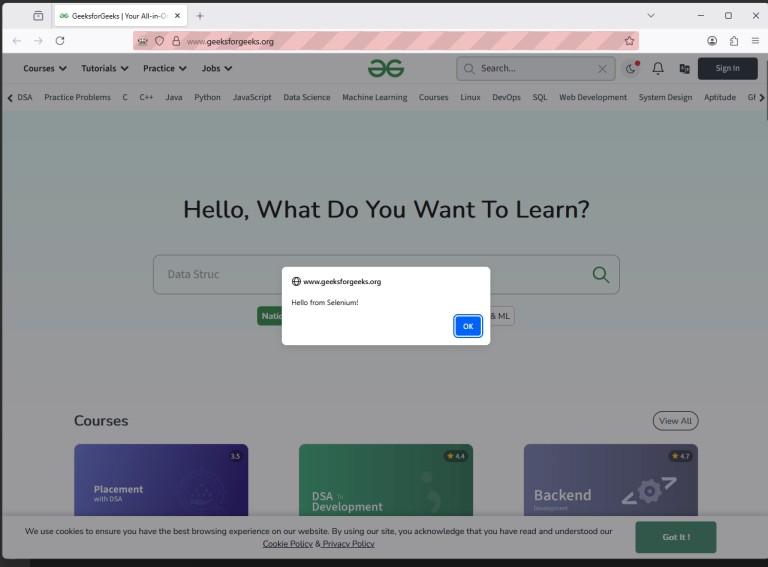Open the Data Science topic

coord(307,97)
